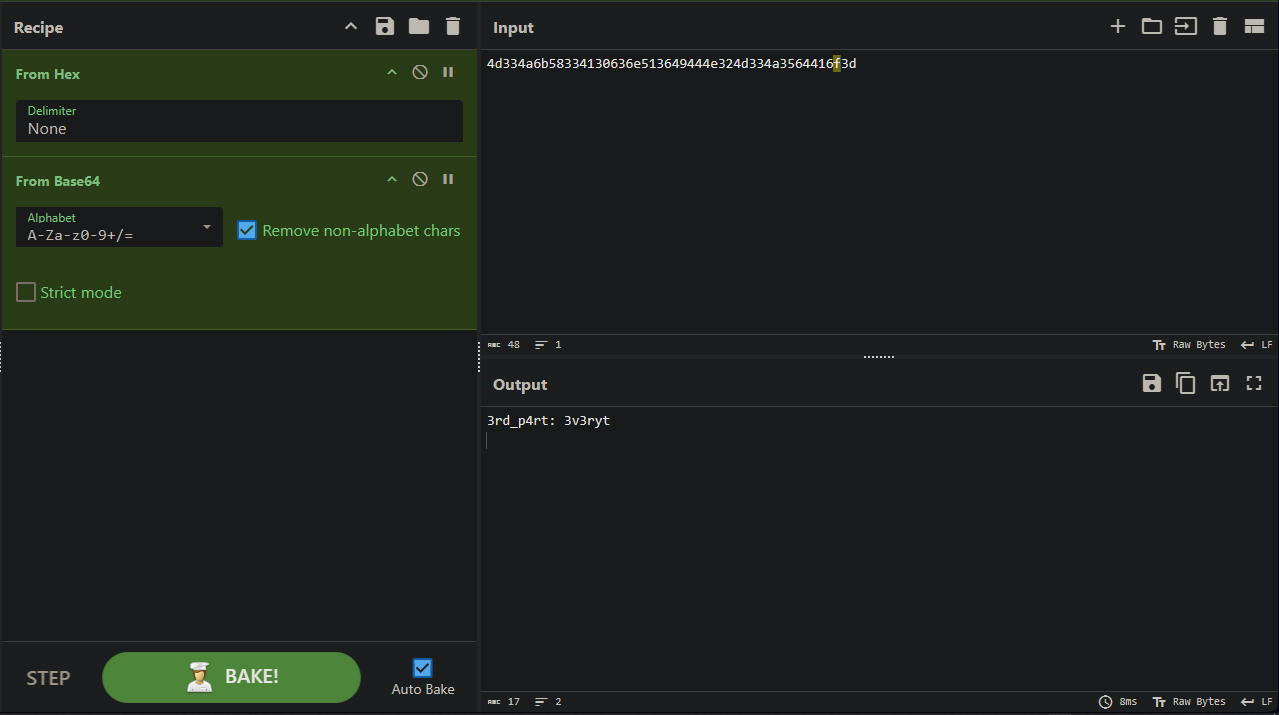1279x715 pixels.
Task: Collapse the From Base64 operation panel
Action: click(392, 180)
